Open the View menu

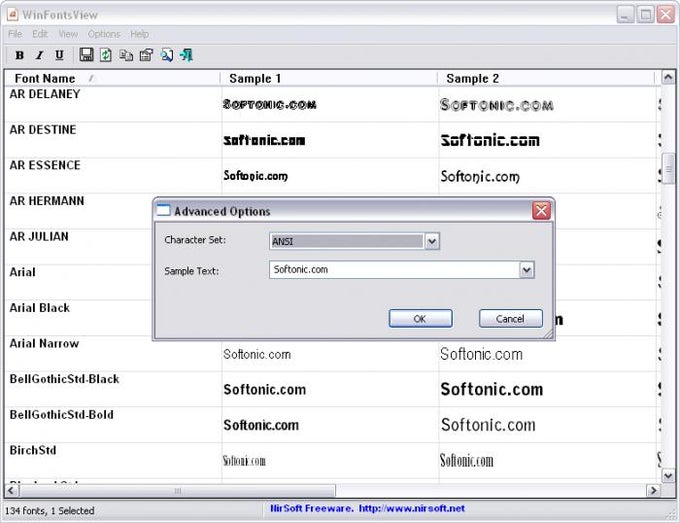tap(68, 34)
